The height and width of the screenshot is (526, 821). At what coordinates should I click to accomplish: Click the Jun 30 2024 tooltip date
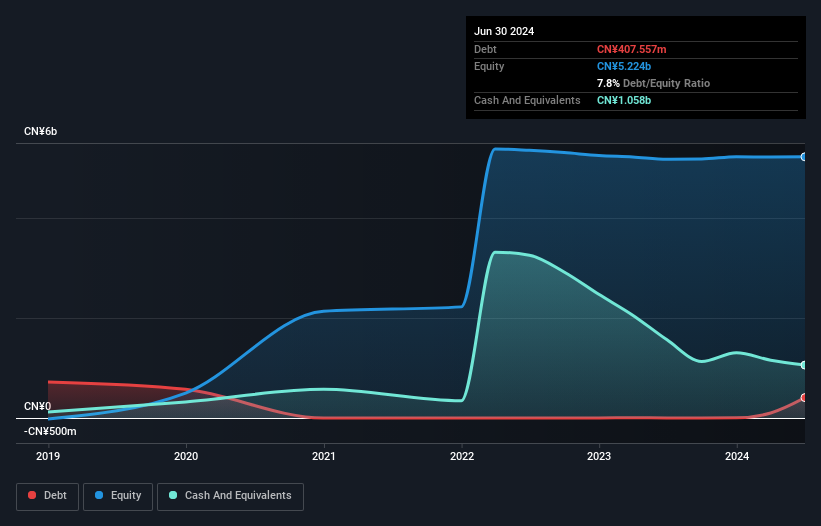coord(504,31)
